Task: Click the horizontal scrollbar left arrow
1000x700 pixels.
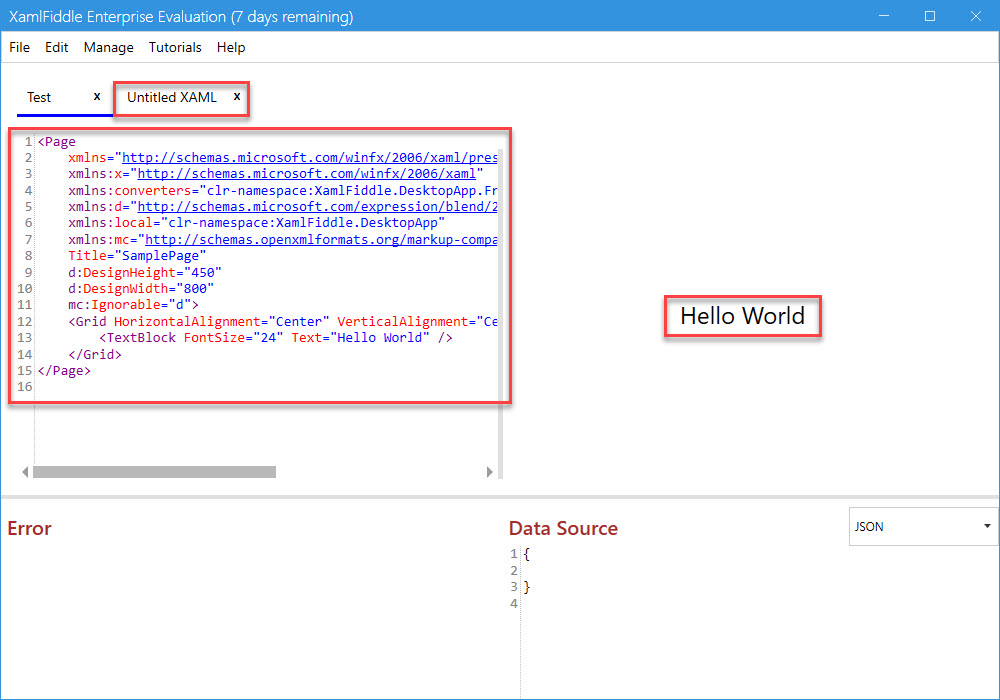Action: click(x=25, y=472)
